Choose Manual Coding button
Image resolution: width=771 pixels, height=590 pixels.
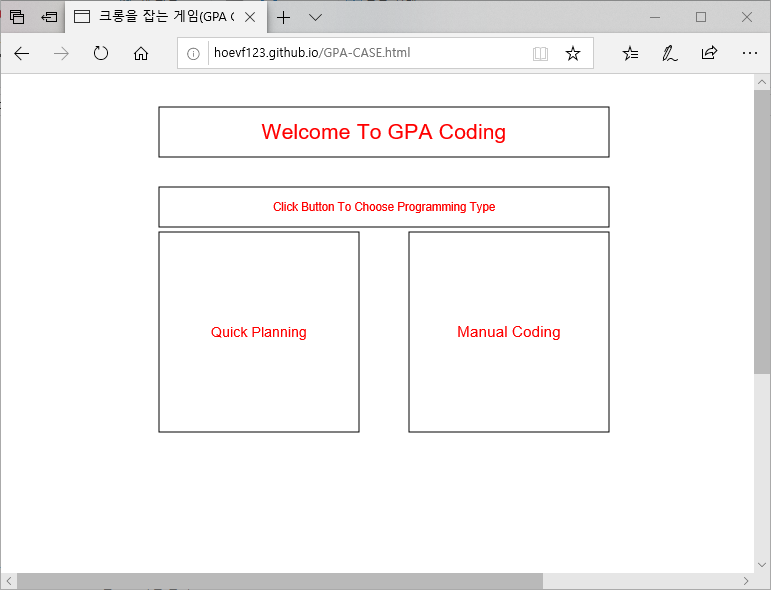point(509,332)
